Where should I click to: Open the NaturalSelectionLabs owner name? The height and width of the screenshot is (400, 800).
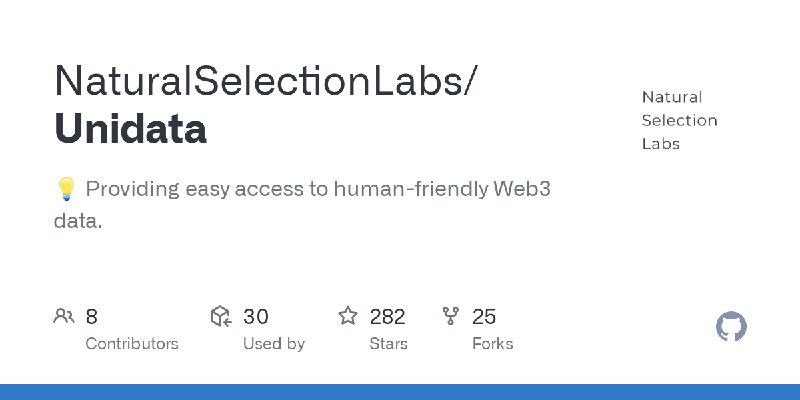264,81
